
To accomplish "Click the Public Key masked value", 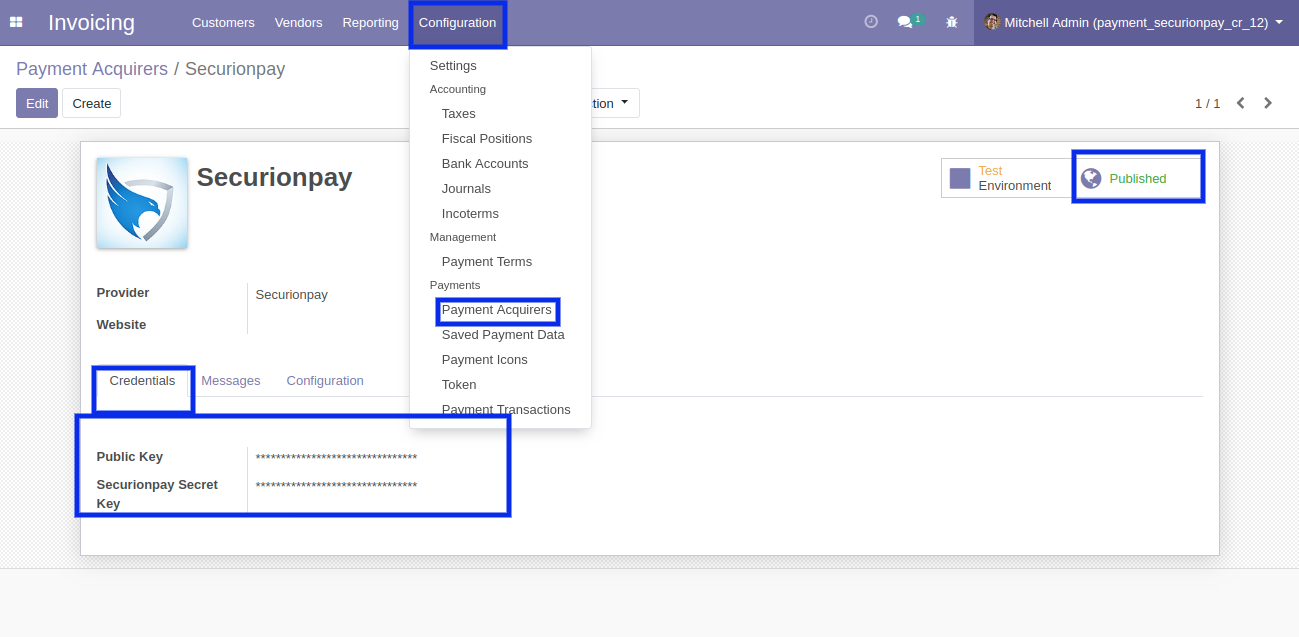I will coord(336,457).
